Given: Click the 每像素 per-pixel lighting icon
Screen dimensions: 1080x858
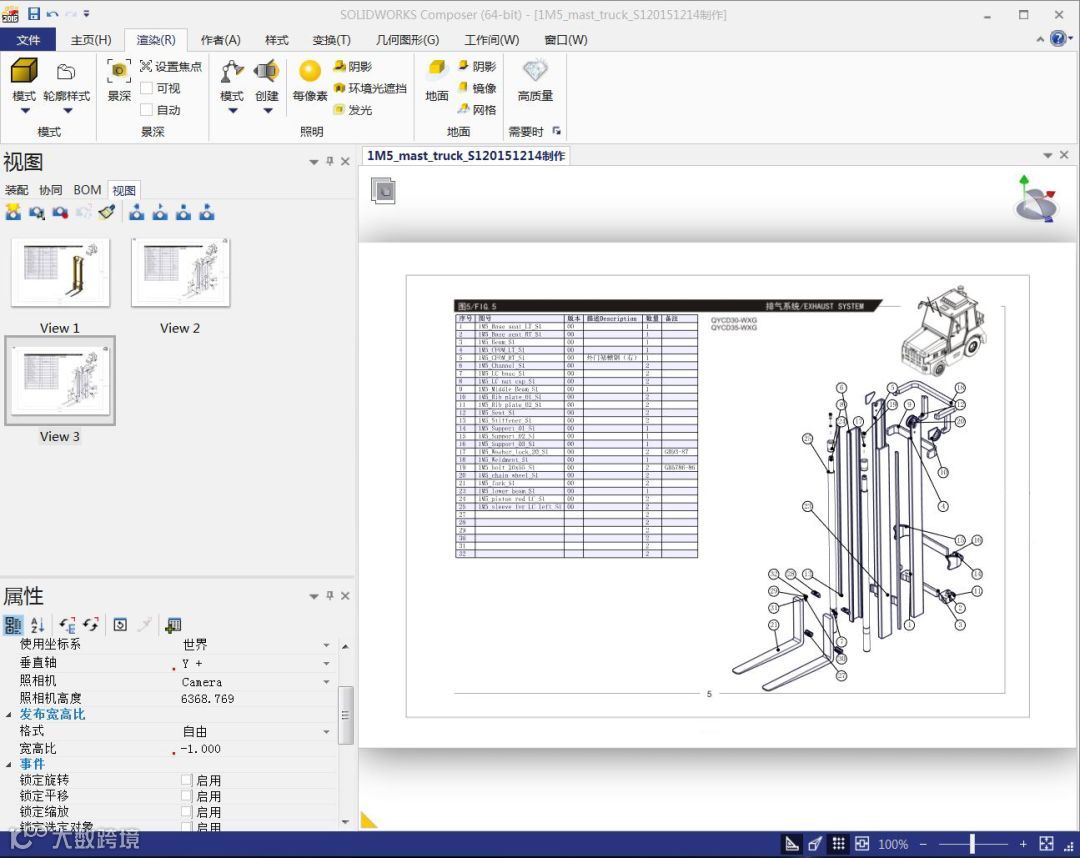Looking at the screenshot, I should coord(310,72).
